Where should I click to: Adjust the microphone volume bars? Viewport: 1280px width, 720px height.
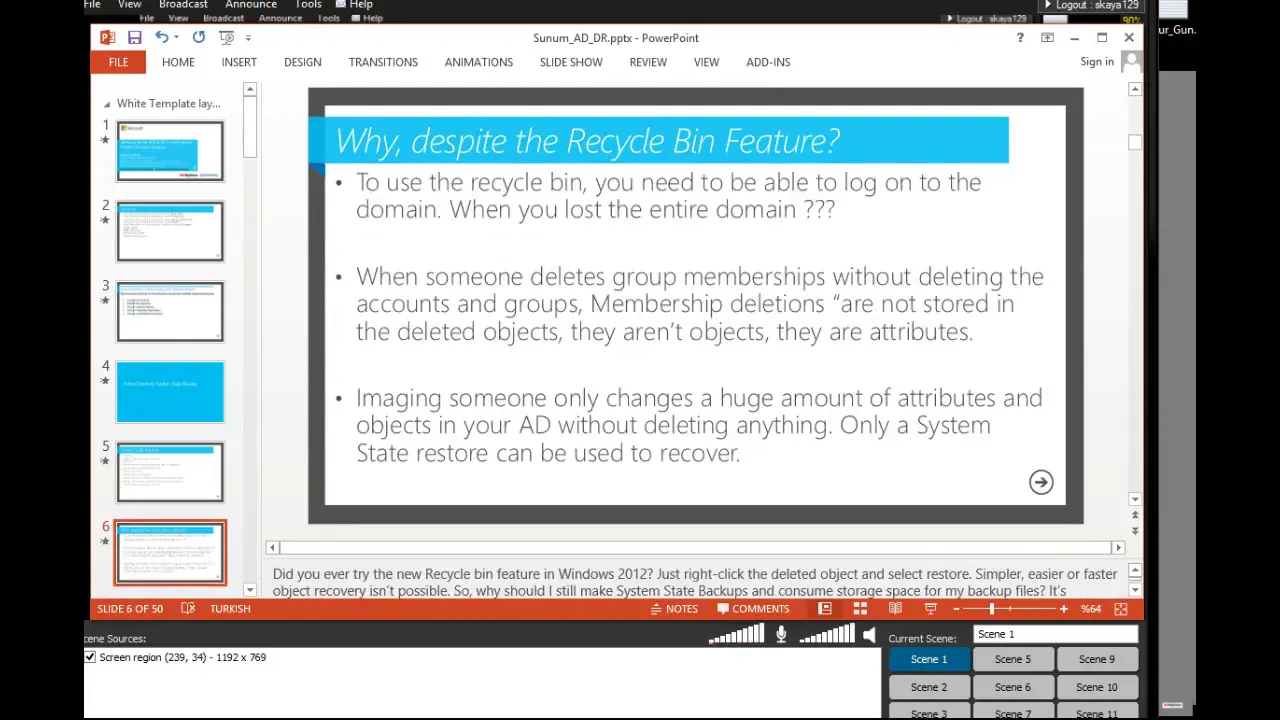pos(737,634)
